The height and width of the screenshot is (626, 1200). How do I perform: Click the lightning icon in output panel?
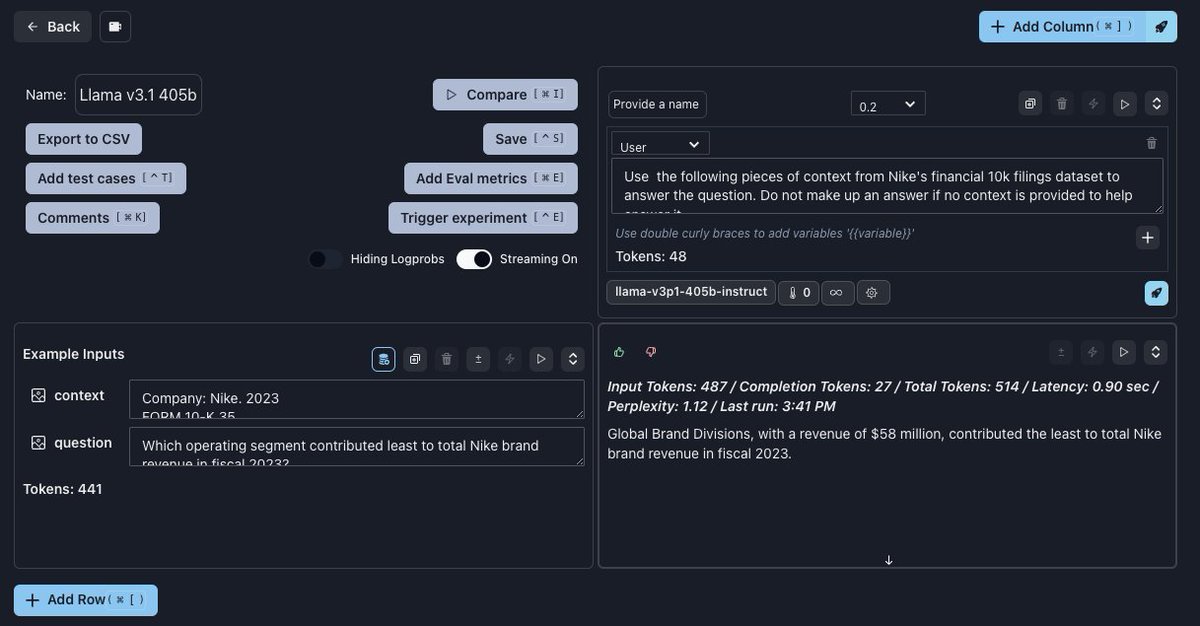[1093, 352]
